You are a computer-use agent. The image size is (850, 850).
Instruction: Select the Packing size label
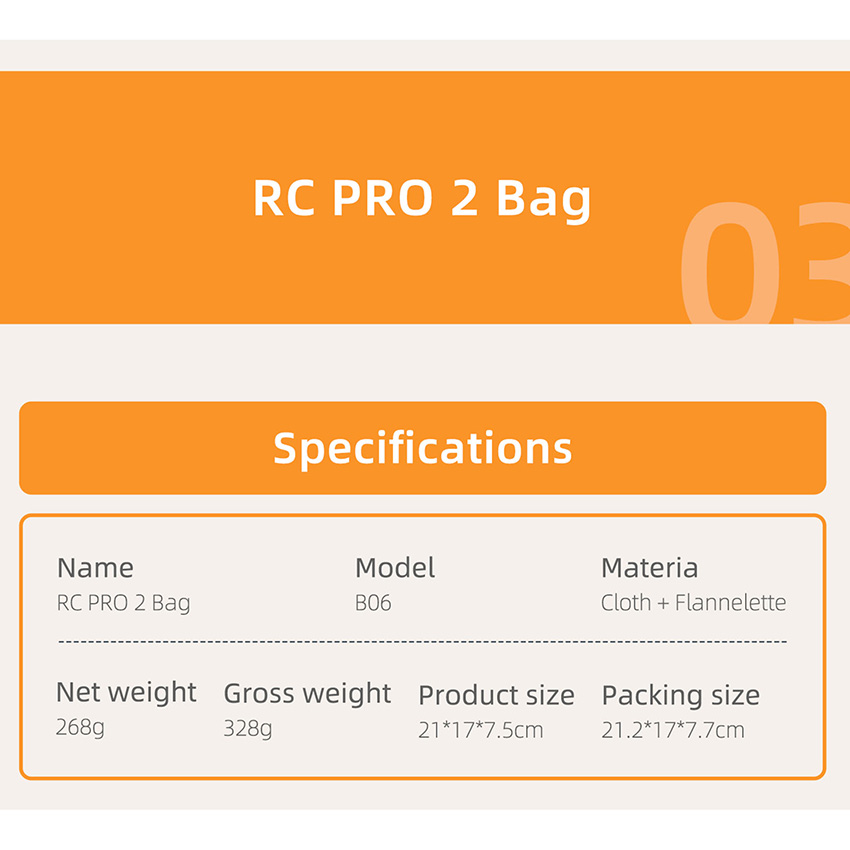coord(680,695)
